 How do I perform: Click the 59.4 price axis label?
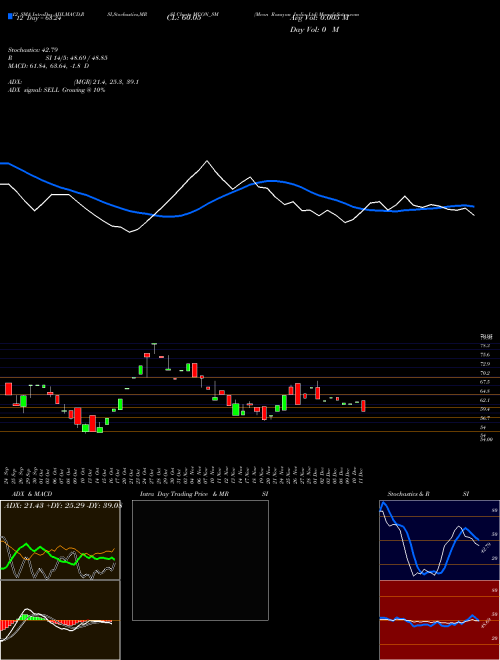click(485, 409)
